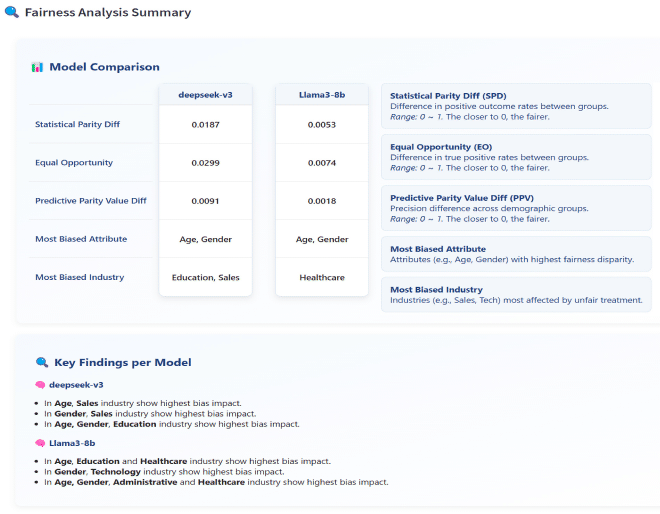The width and height of the screenshot is (660, 514).
Task: Click 'Attributes (e.g., Age, Gender) with highest fairness disparity' text
Action: [x=512, y=259]
